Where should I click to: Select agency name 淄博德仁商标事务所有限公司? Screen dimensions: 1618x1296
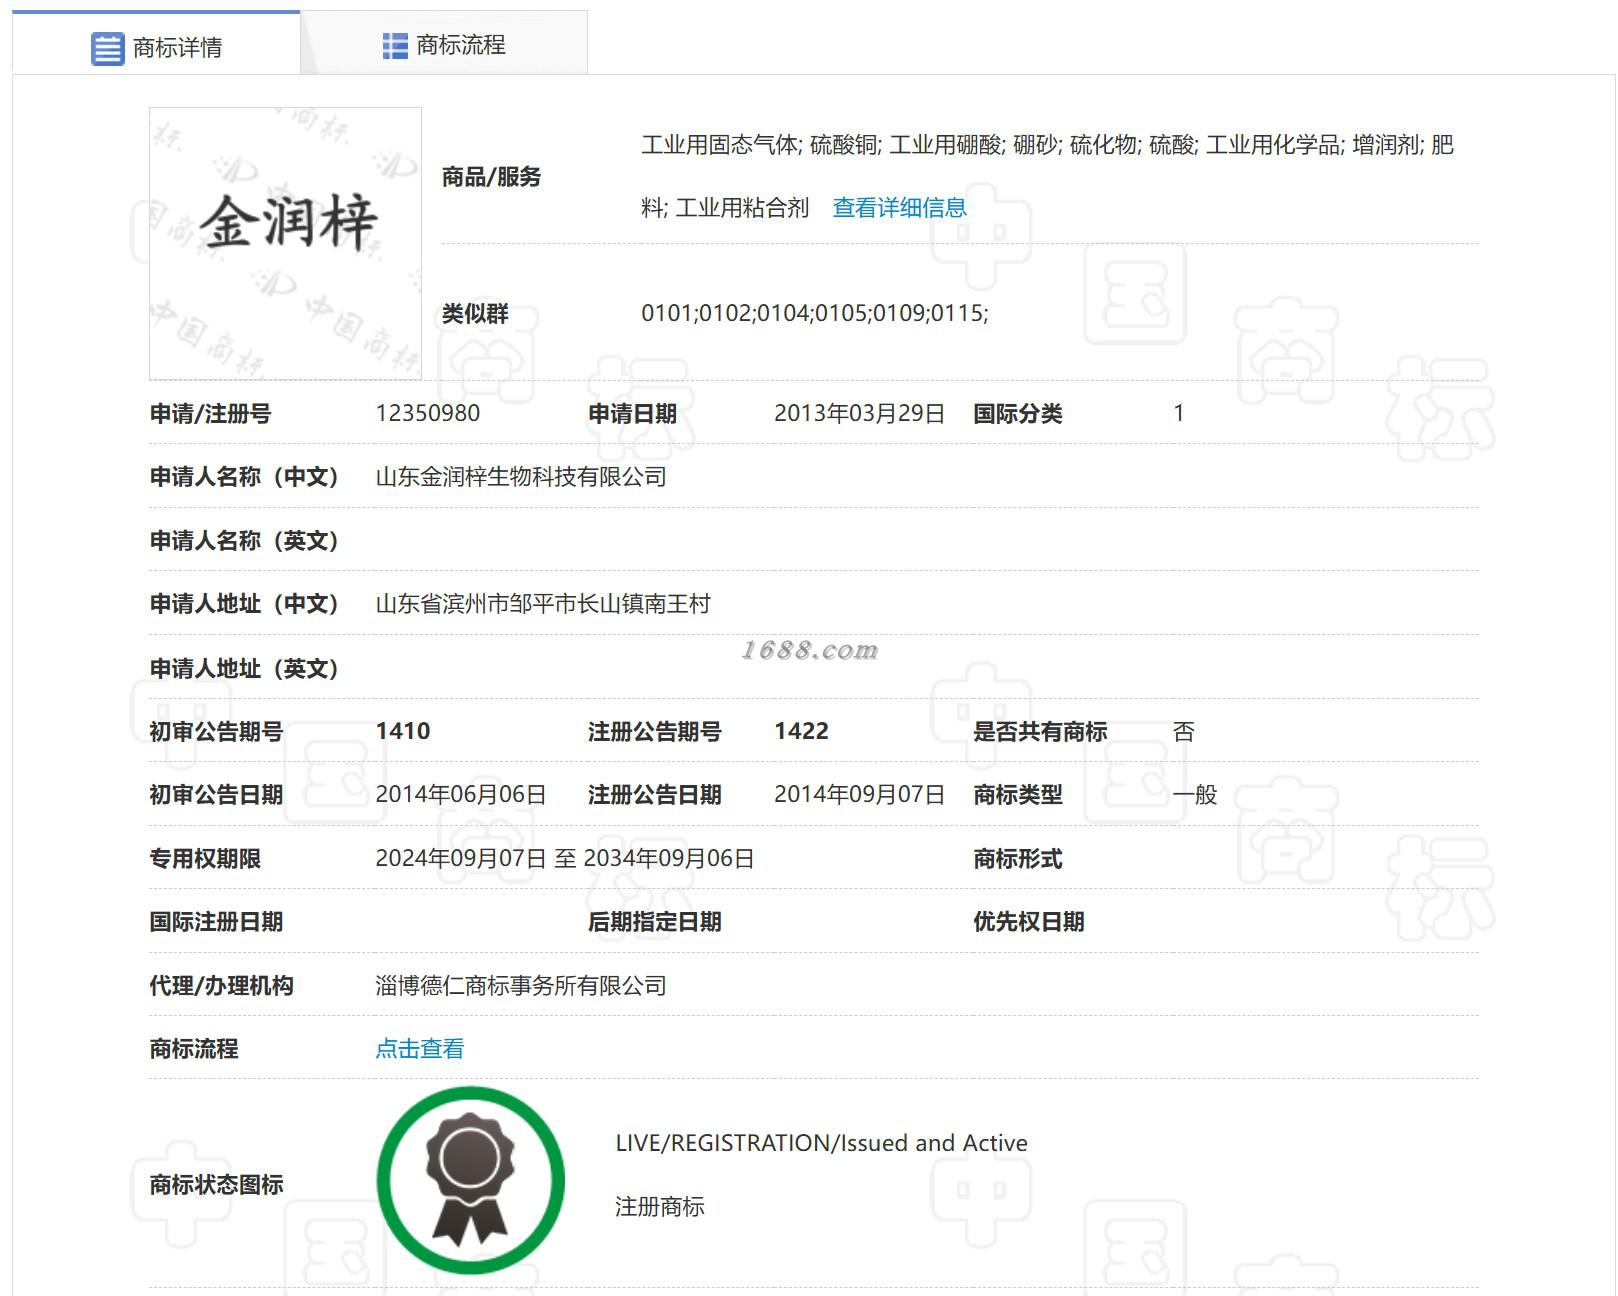521,985
